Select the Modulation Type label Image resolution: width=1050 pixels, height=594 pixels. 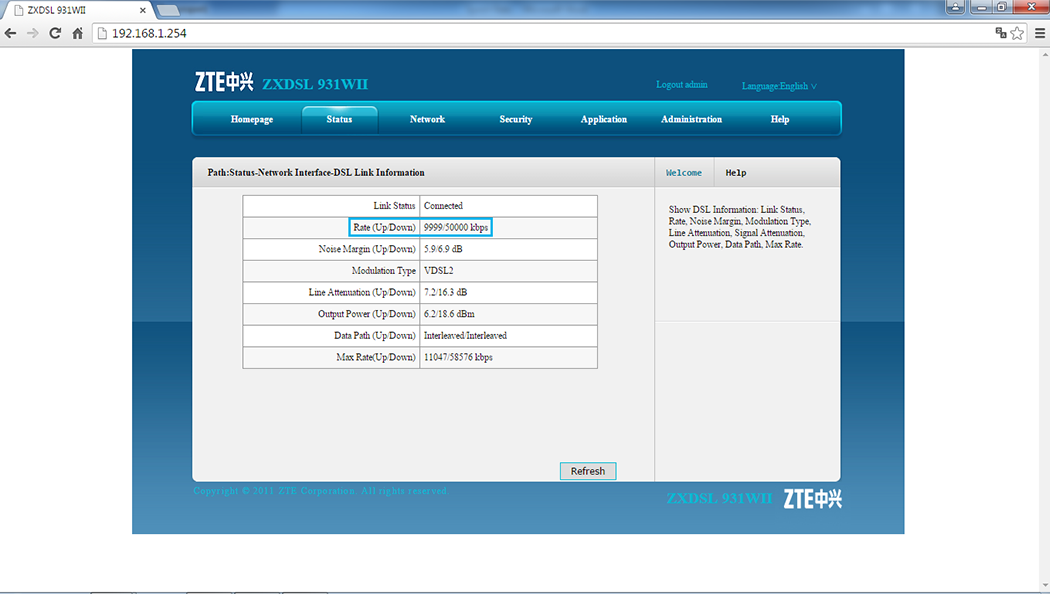click(x=384, y=271)
